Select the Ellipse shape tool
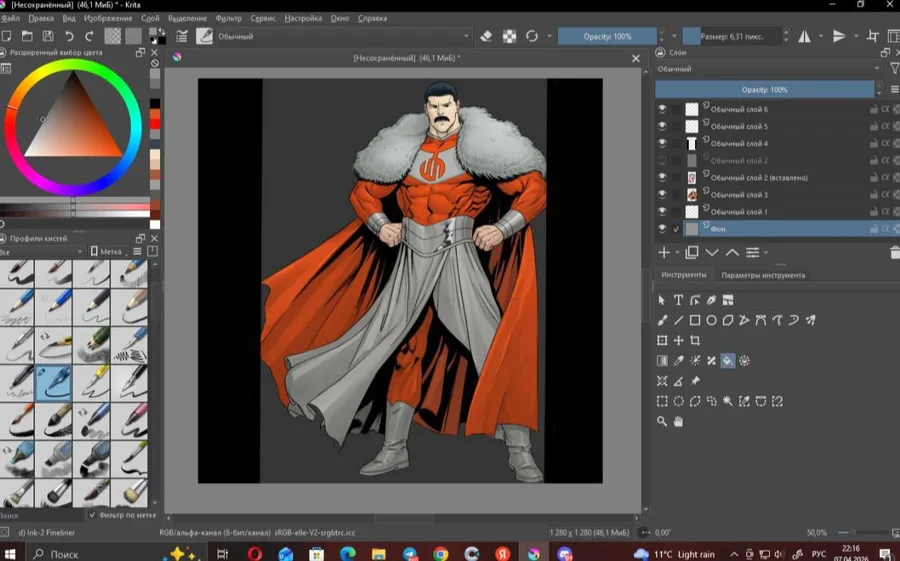Image resolution: width=900 pixels, height=561 pixels. click(711, 321)
